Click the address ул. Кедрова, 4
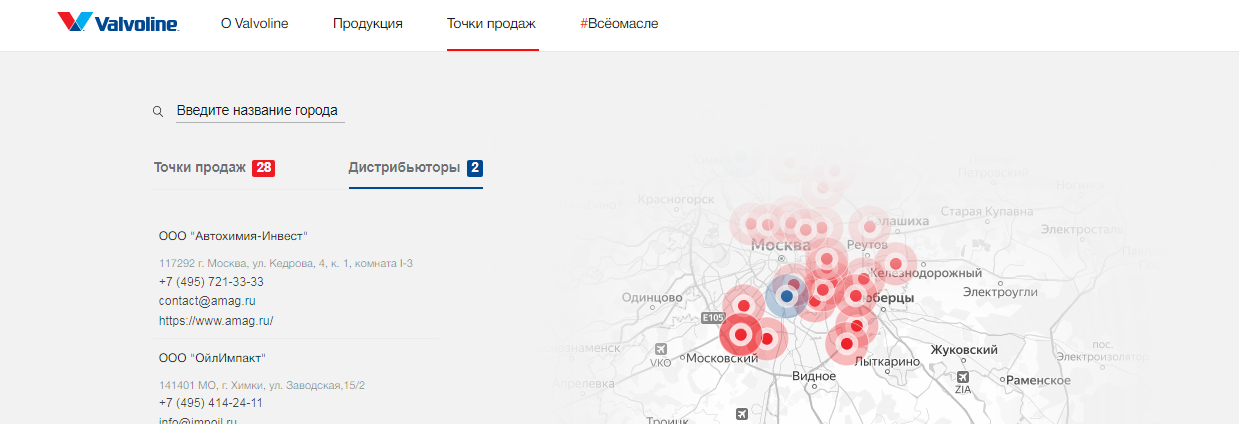 286,263
